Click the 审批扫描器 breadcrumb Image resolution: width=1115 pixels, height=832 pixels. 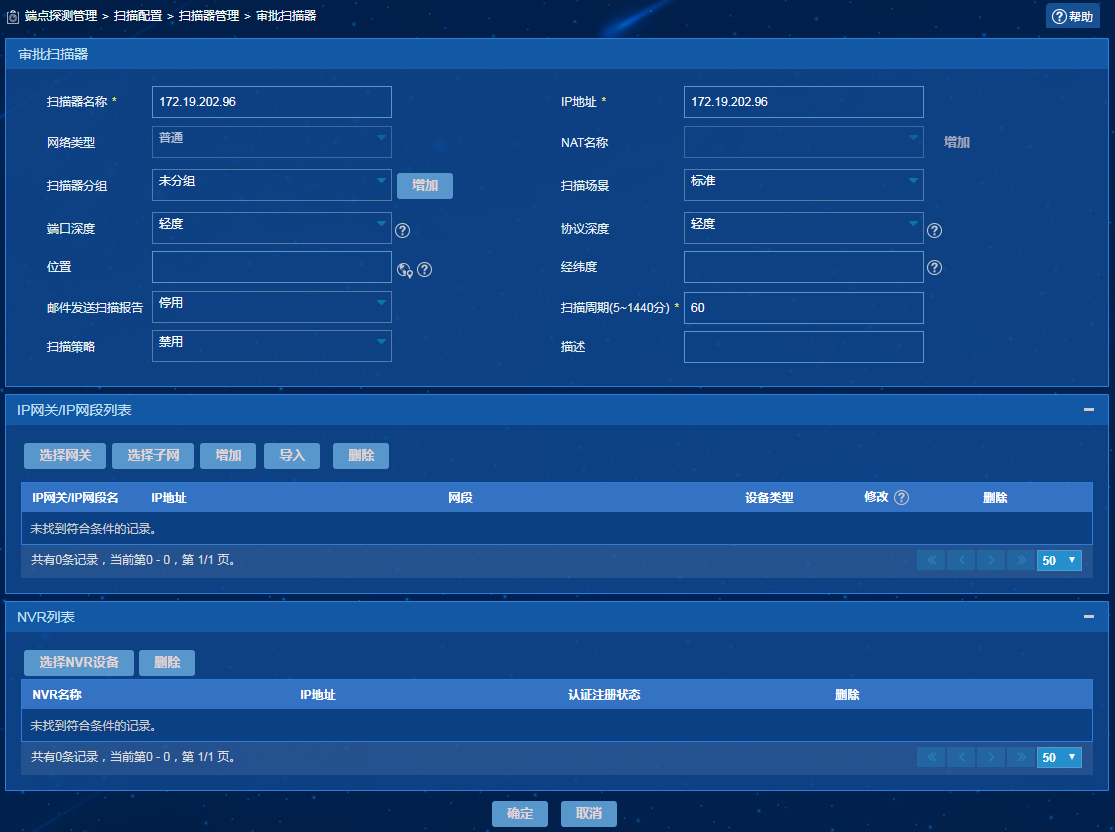click(286, 16)
